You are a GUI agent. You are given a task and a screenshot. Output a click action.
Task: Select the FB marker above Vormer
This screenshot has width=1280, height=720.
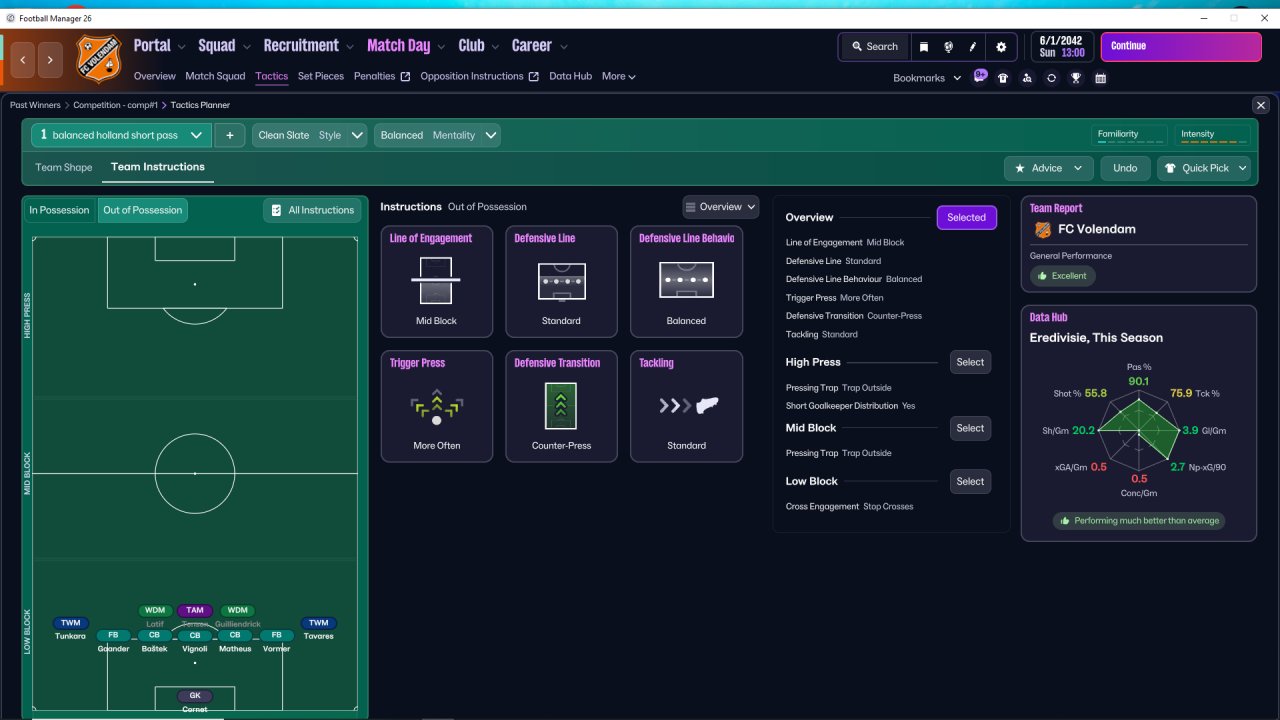[x=276, y=635]
